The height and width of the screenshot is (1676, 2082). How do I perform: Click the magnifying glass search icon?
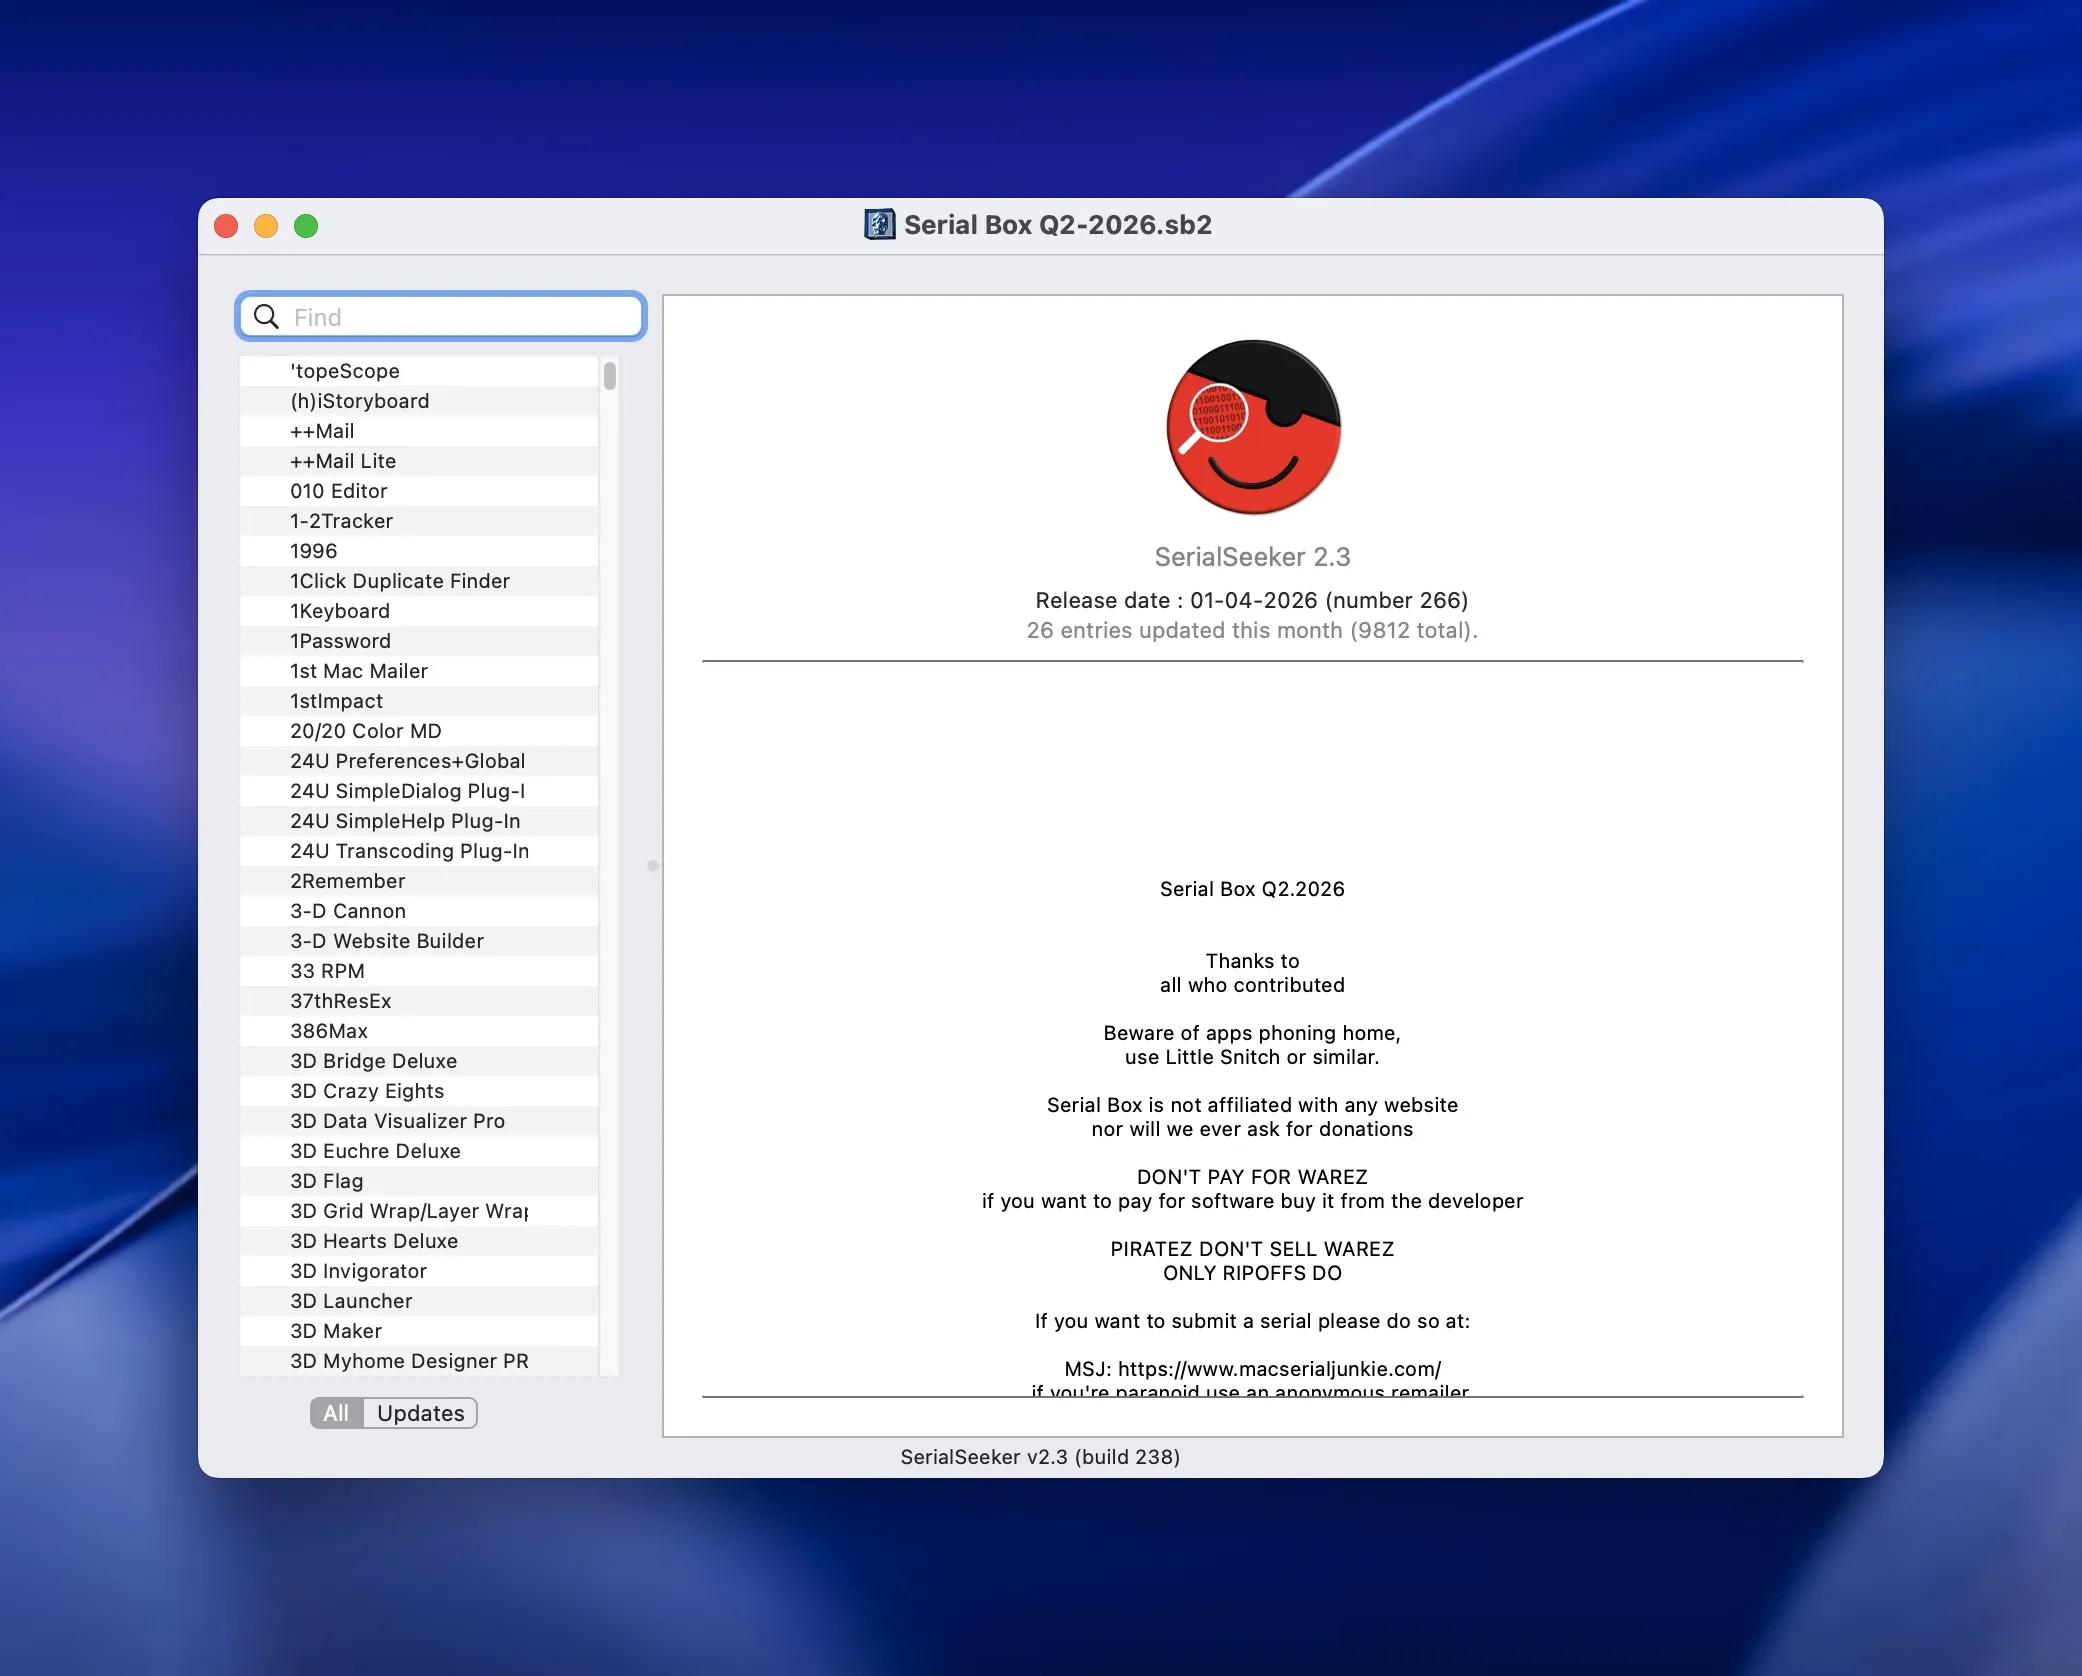pos(266,317)
